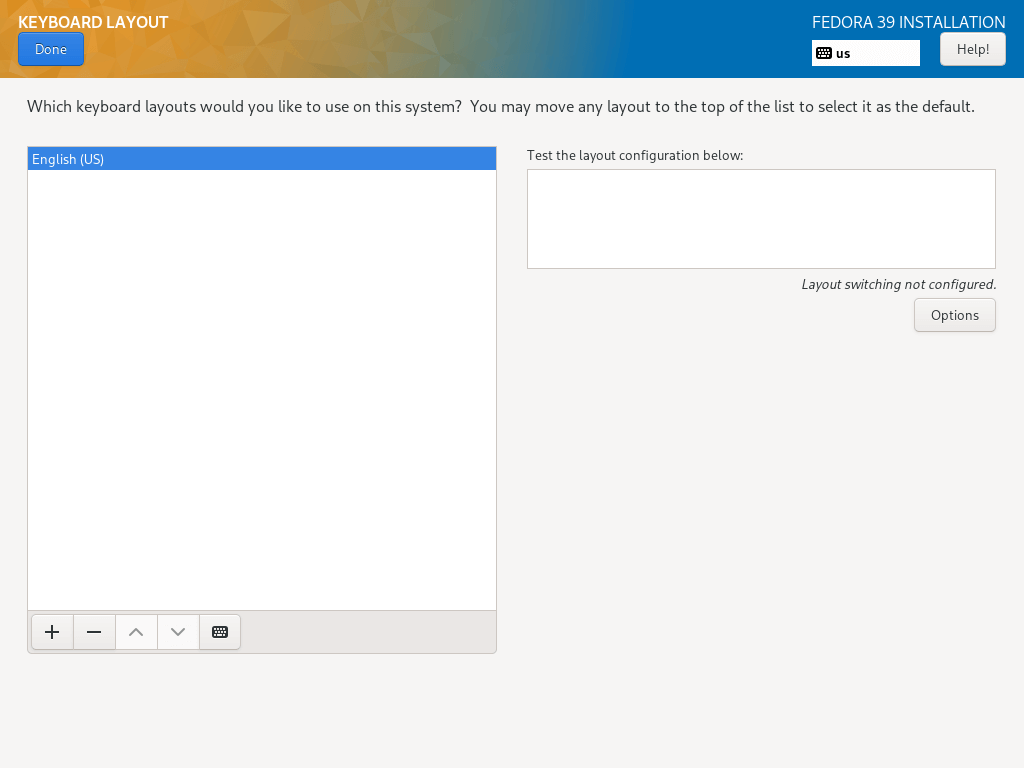Screen dimensions: 1024x768
Task: Open Help! in the top right
Action: [x=972, y=50]
